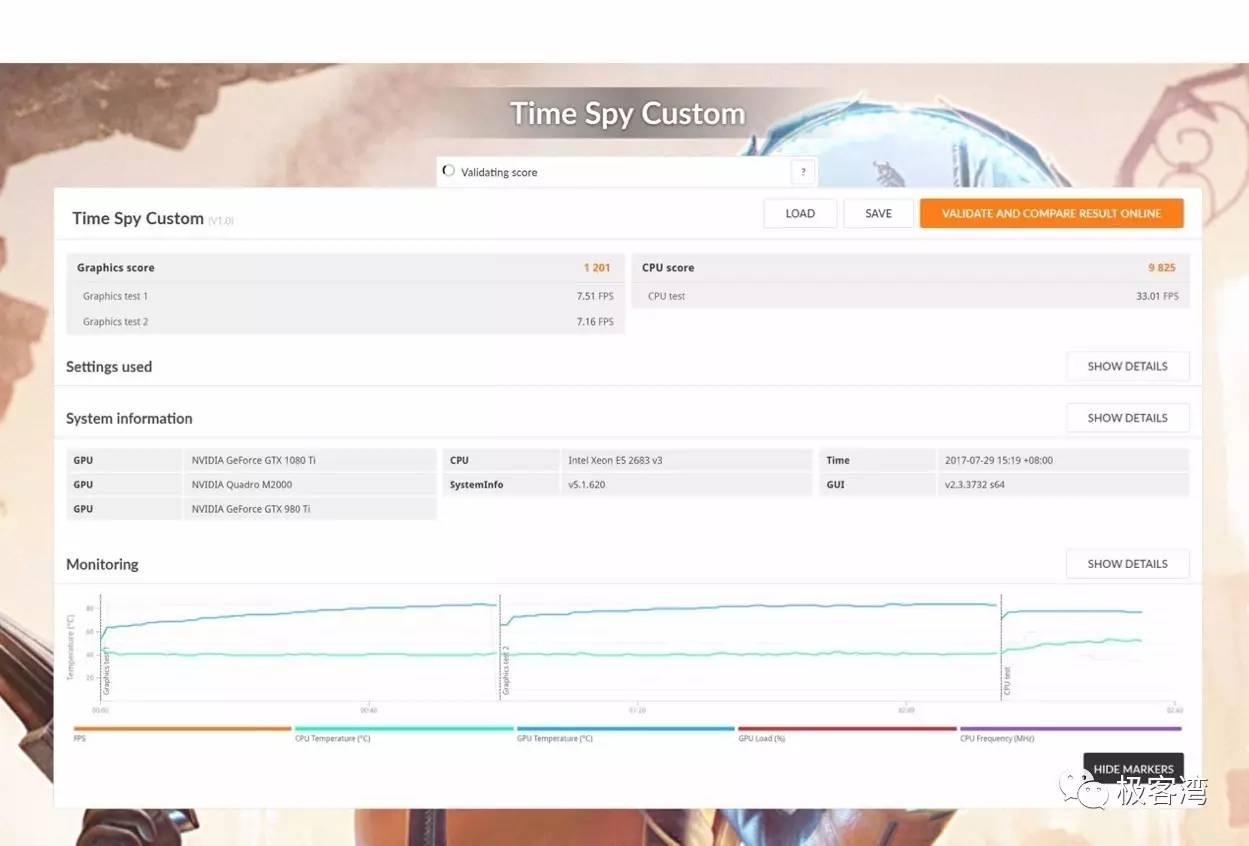Select the CPU test chart marker
Image resolution: width=1249 pixels, height=846 pixels.
(x=1007, y=681)
